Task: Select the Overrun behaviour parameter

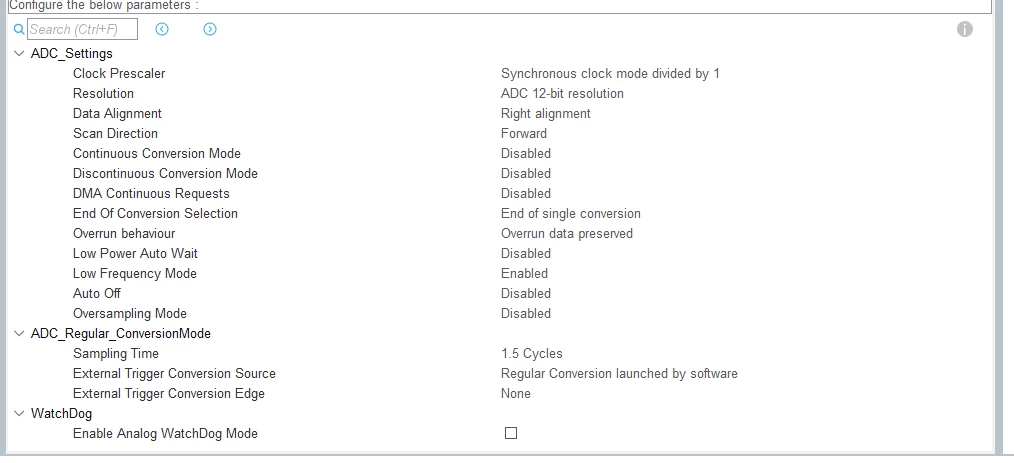Action: [x=124, y=233]
